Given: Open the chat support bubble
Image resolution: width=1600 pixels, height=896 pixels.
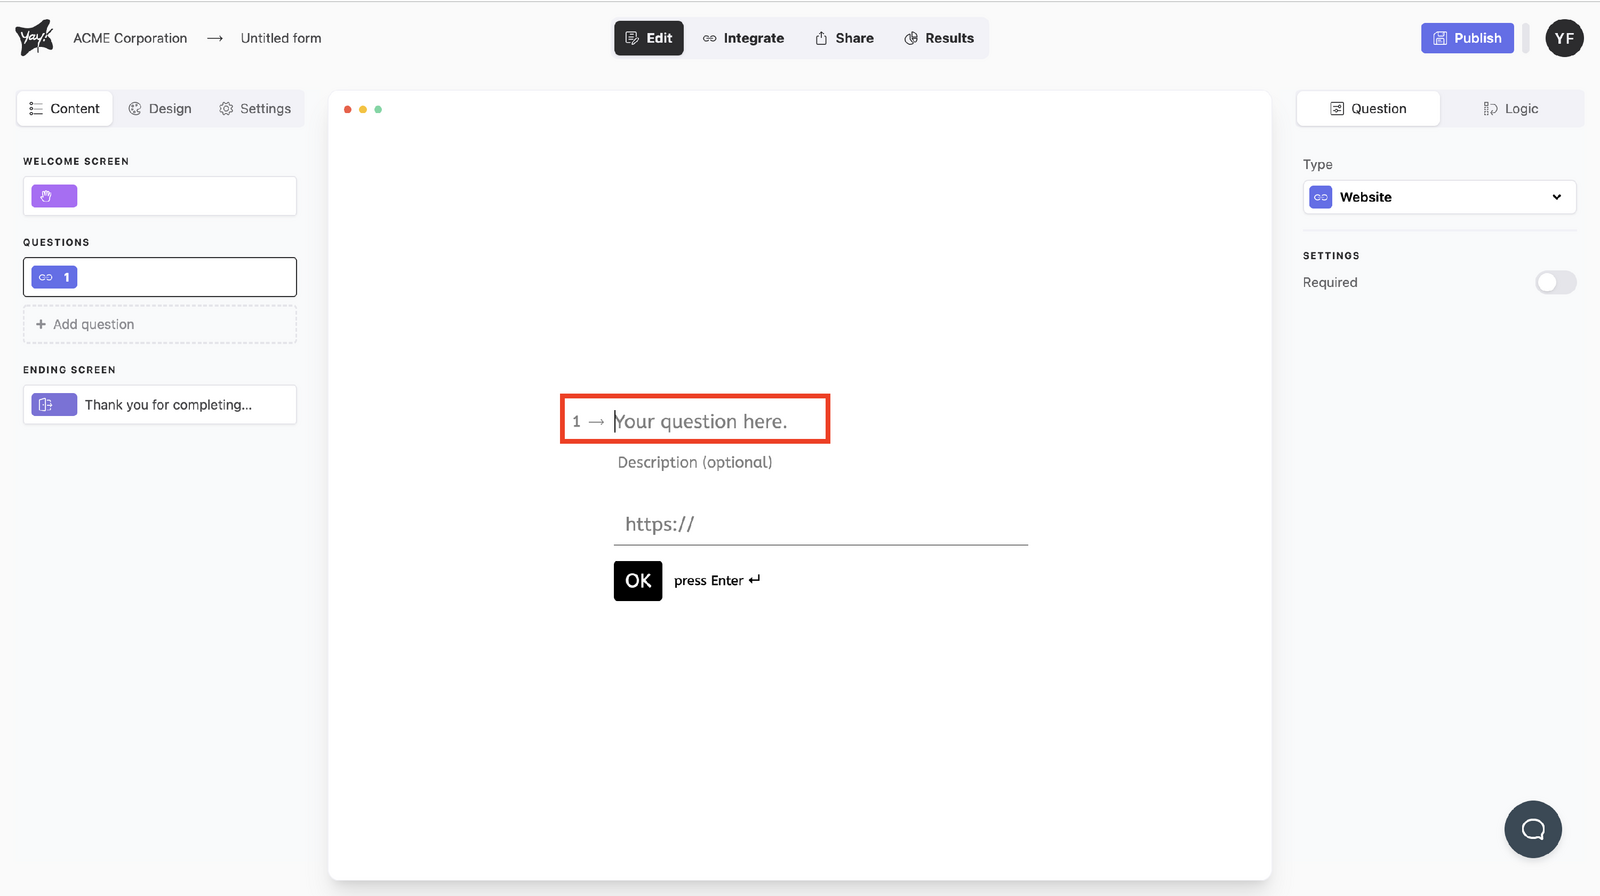Looking at the screenshot, I should coord(1532,829).
